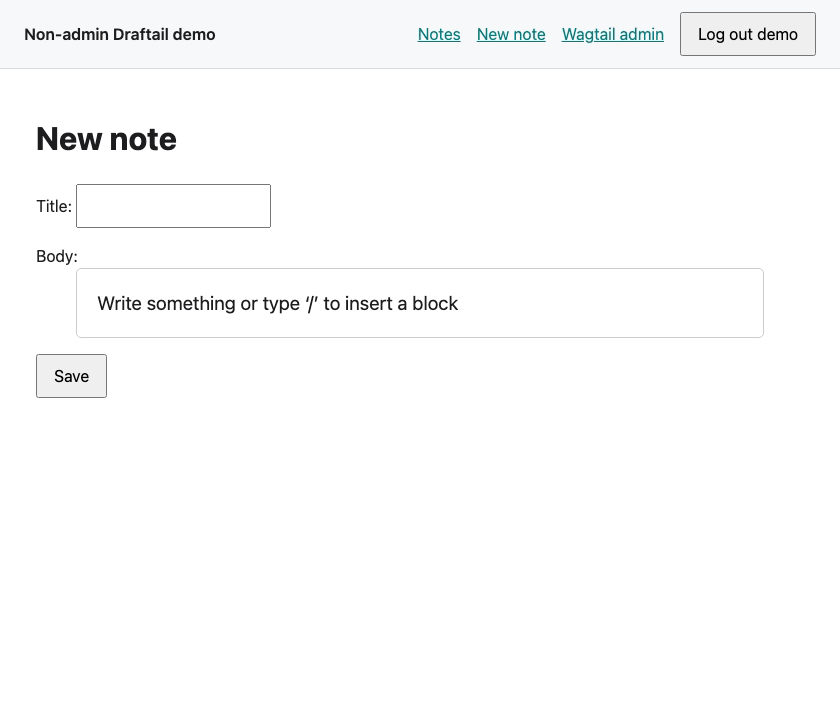Open the Notes link in header
The image size is (840, 720).
[x=439, y=34]
